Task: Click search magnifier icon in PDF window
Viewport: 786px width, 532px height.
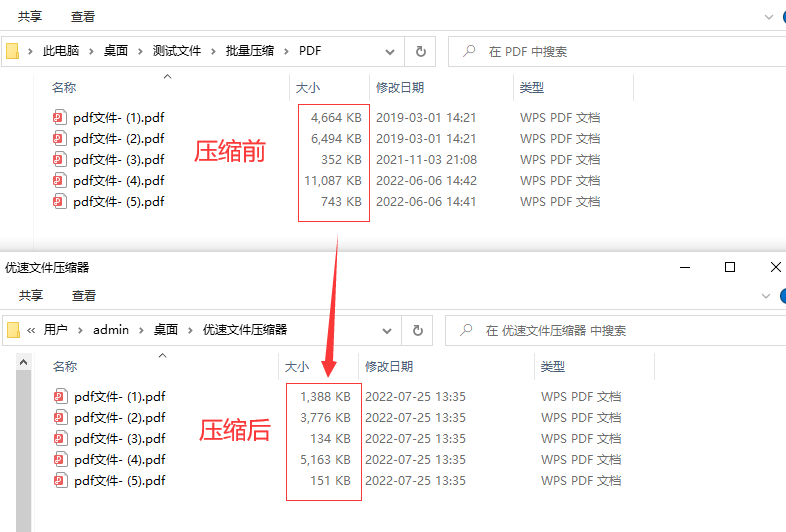Action: point(469,51)
